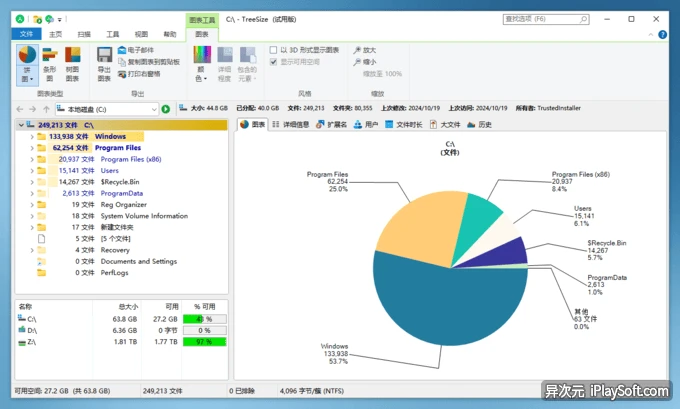Image resolution: width=680 pixels, height=409 pixels.
Task: Switch to the File Ages tab
Action: [x=404, y=124]
